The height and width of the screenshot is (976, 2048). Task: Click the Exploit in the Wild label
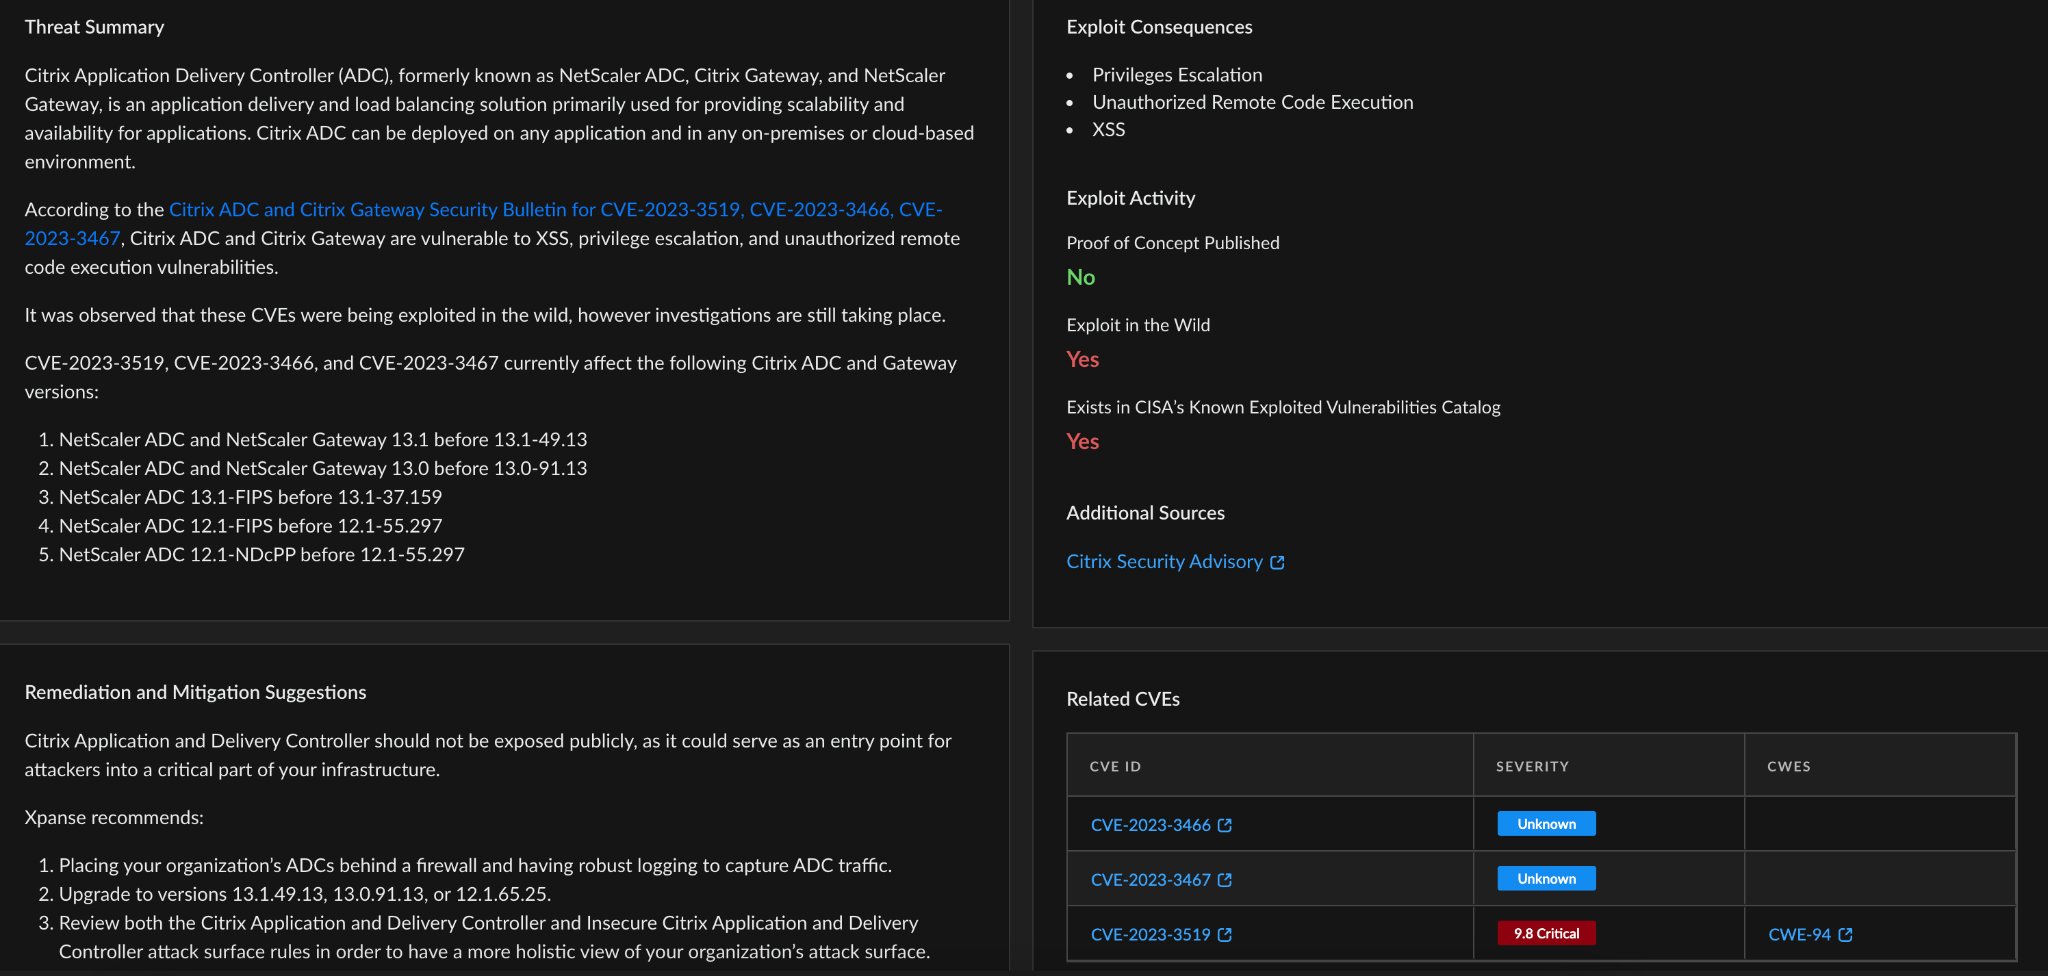pyautogui.click(x=1138, y=325)
